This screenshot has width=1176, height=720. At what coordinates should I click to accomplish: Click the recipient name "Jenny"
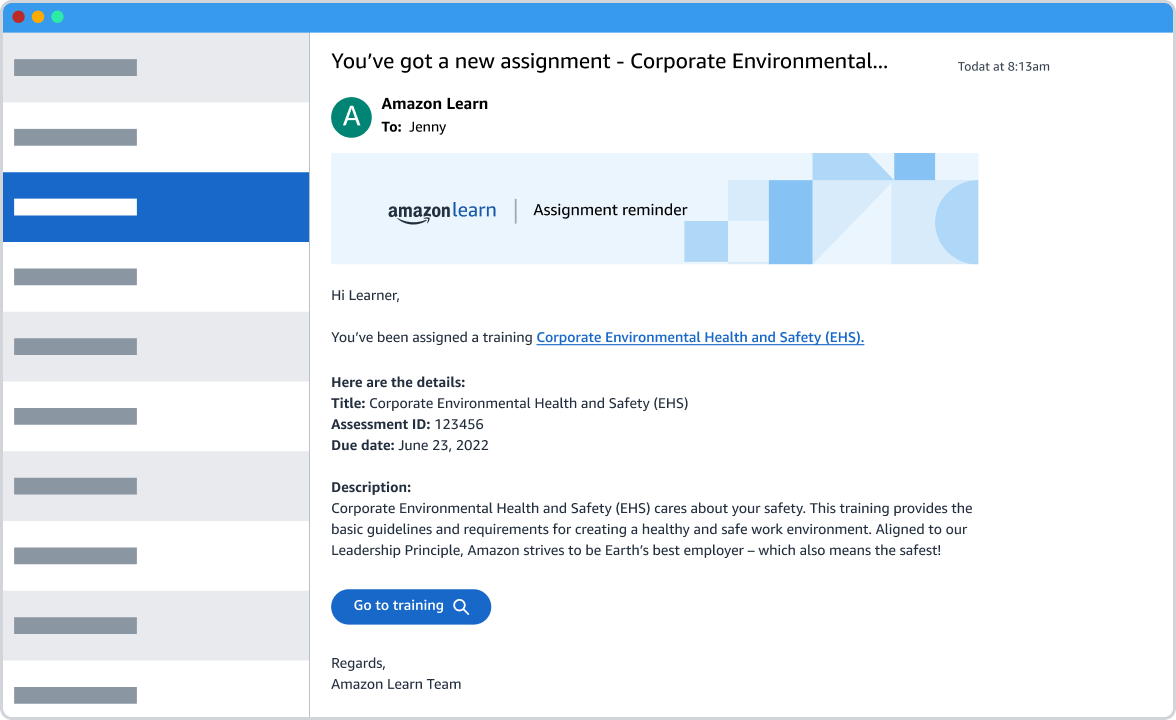(x=428, y=127)
